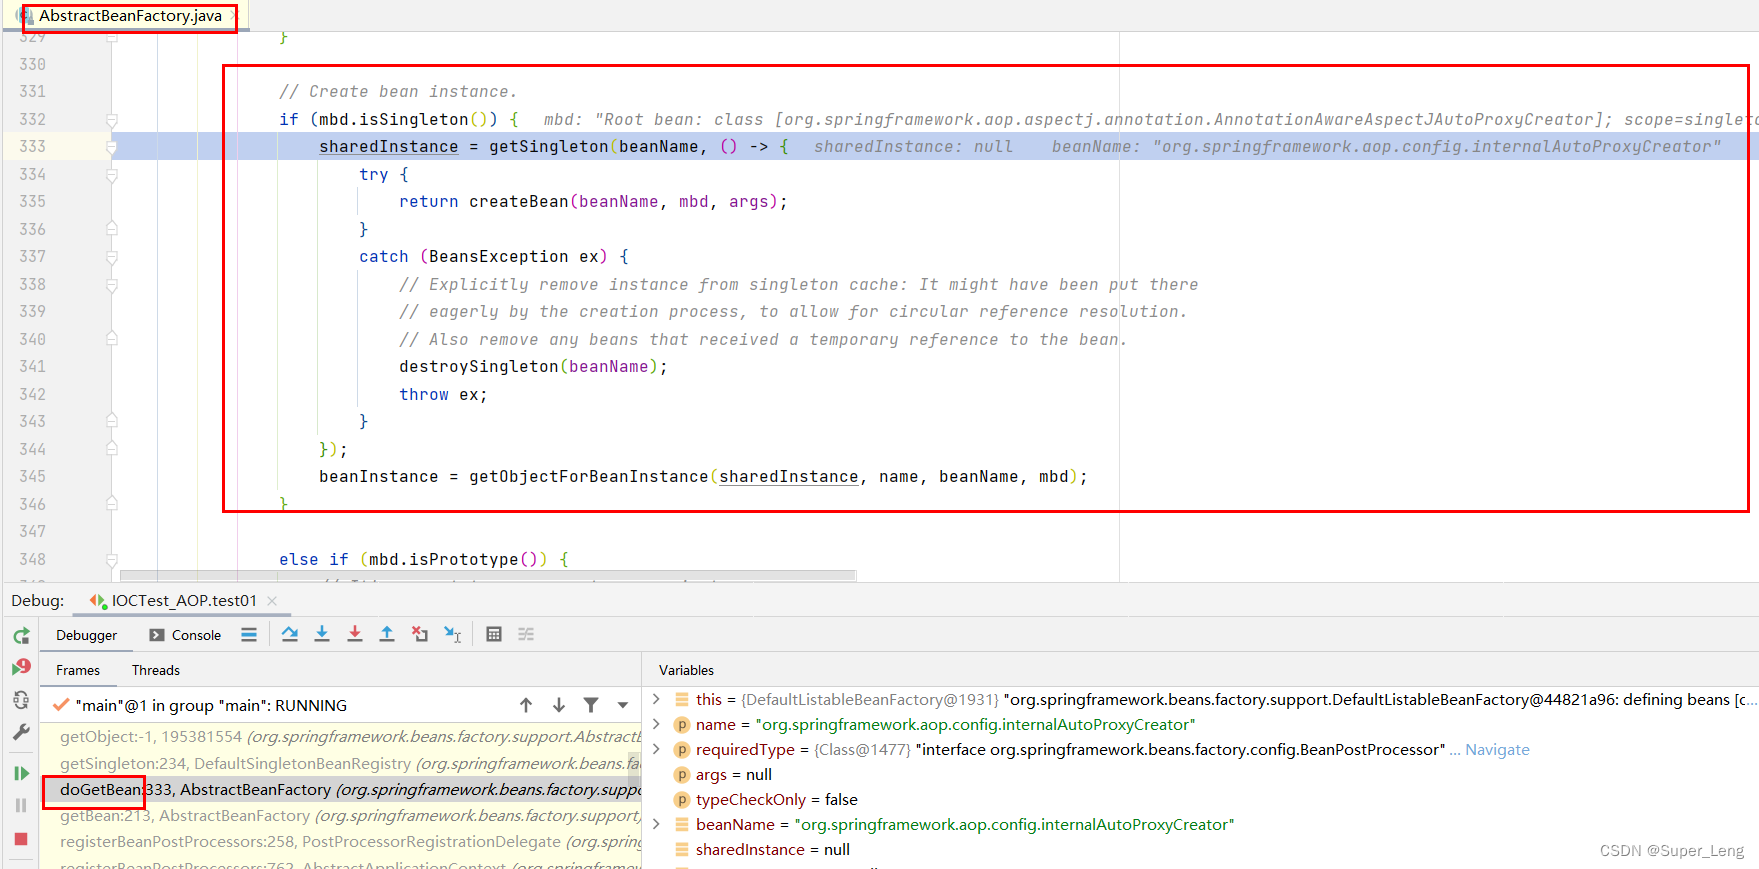Click Layout settings icon beside Console
Image resolution: width=1759 pixels, height=869 pixels.
249,634
